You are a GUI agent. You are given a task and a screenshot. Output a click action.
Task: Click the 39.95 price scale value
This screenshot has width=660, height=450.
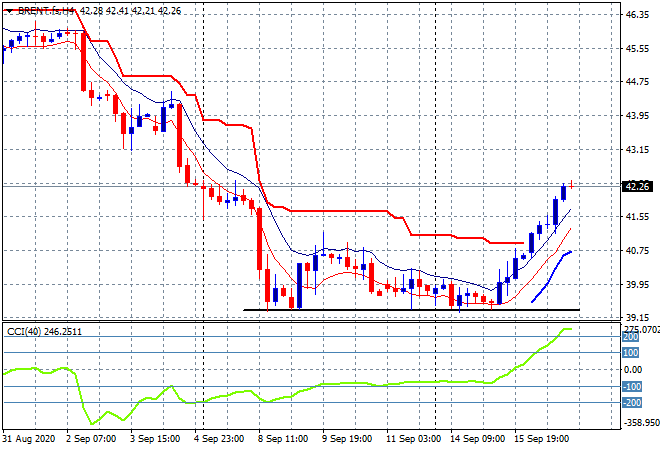point(637,285)
